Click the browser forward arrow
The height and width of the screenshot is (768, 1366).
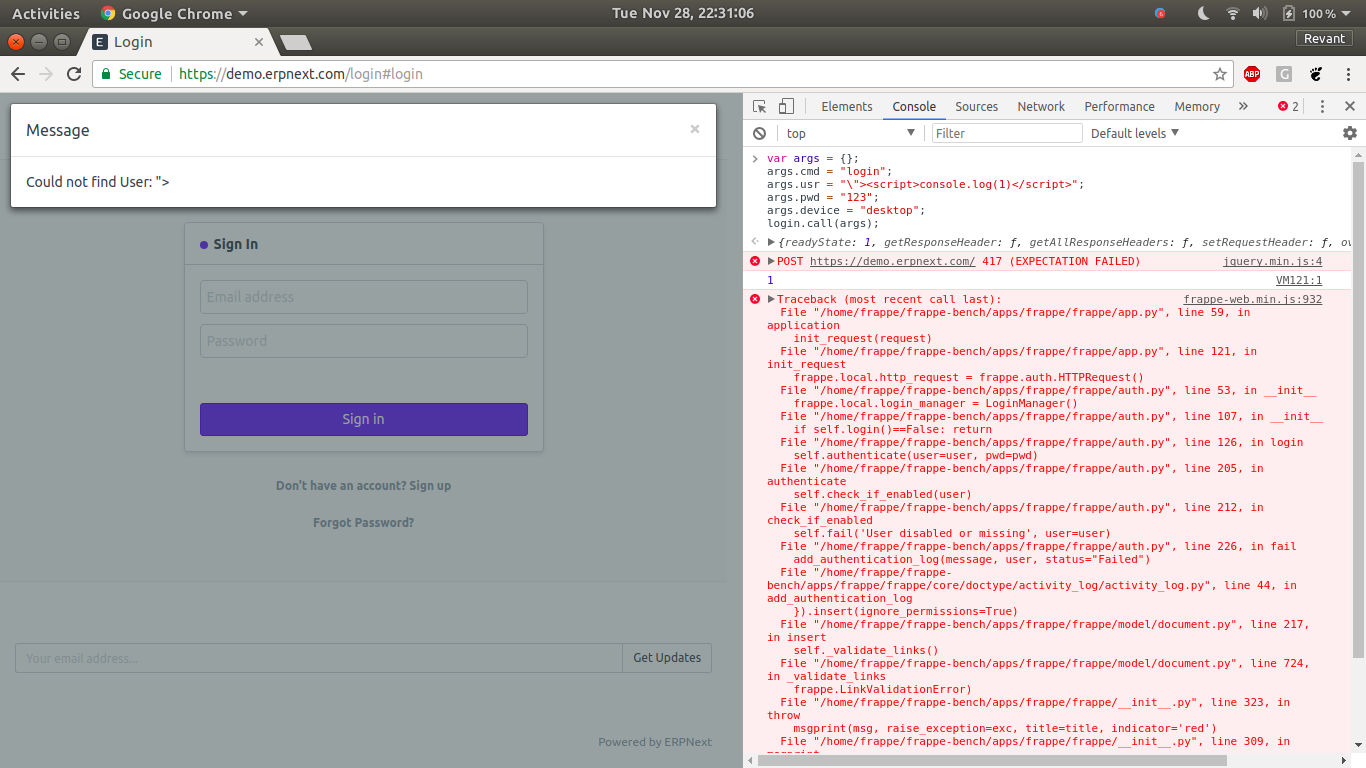(46, 74)
